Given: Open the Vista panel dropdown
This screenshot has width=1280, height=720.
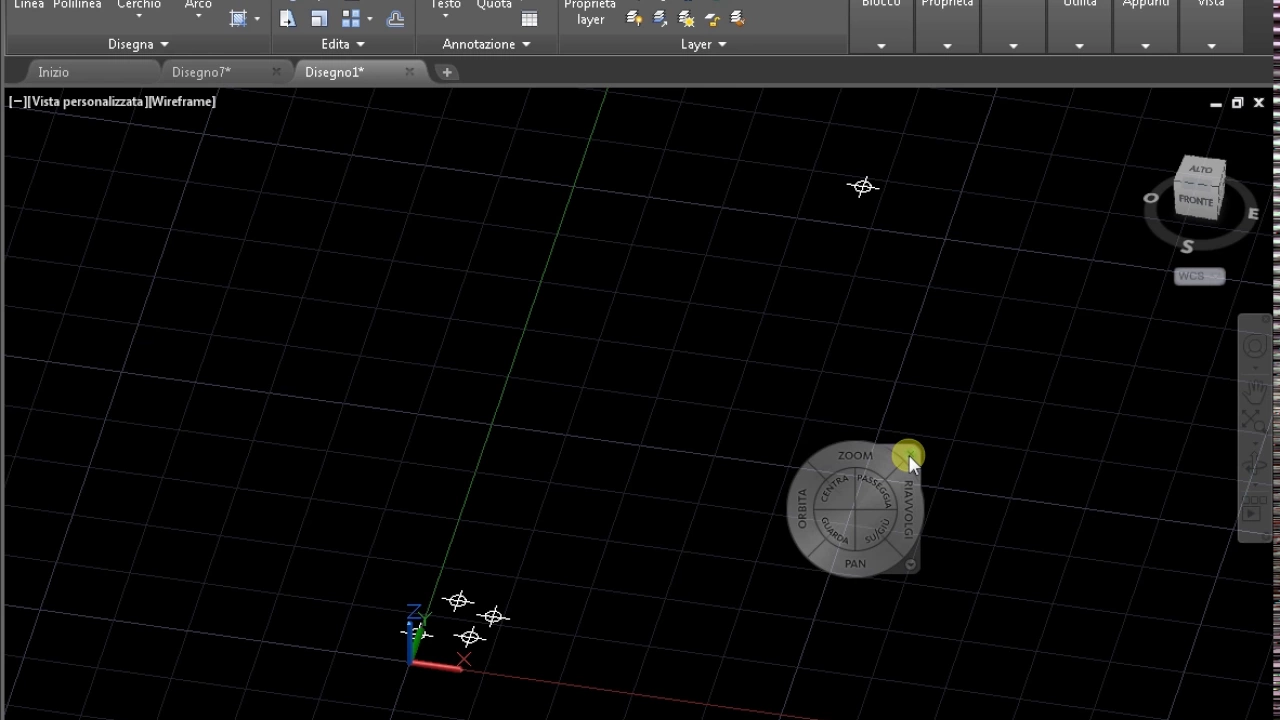Looking at the screenshot, I should (x=1211, y=46).
